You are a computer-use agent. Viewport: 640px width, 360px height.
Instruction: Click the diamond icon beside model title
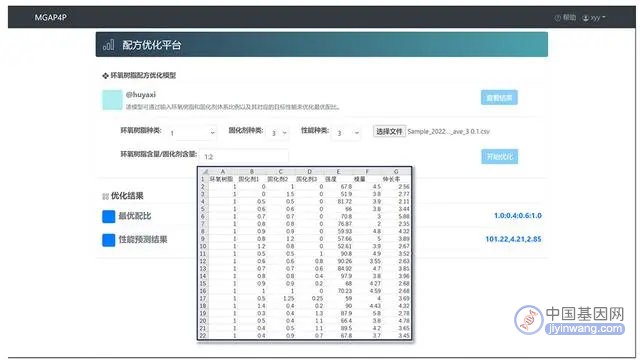(105, 76)
